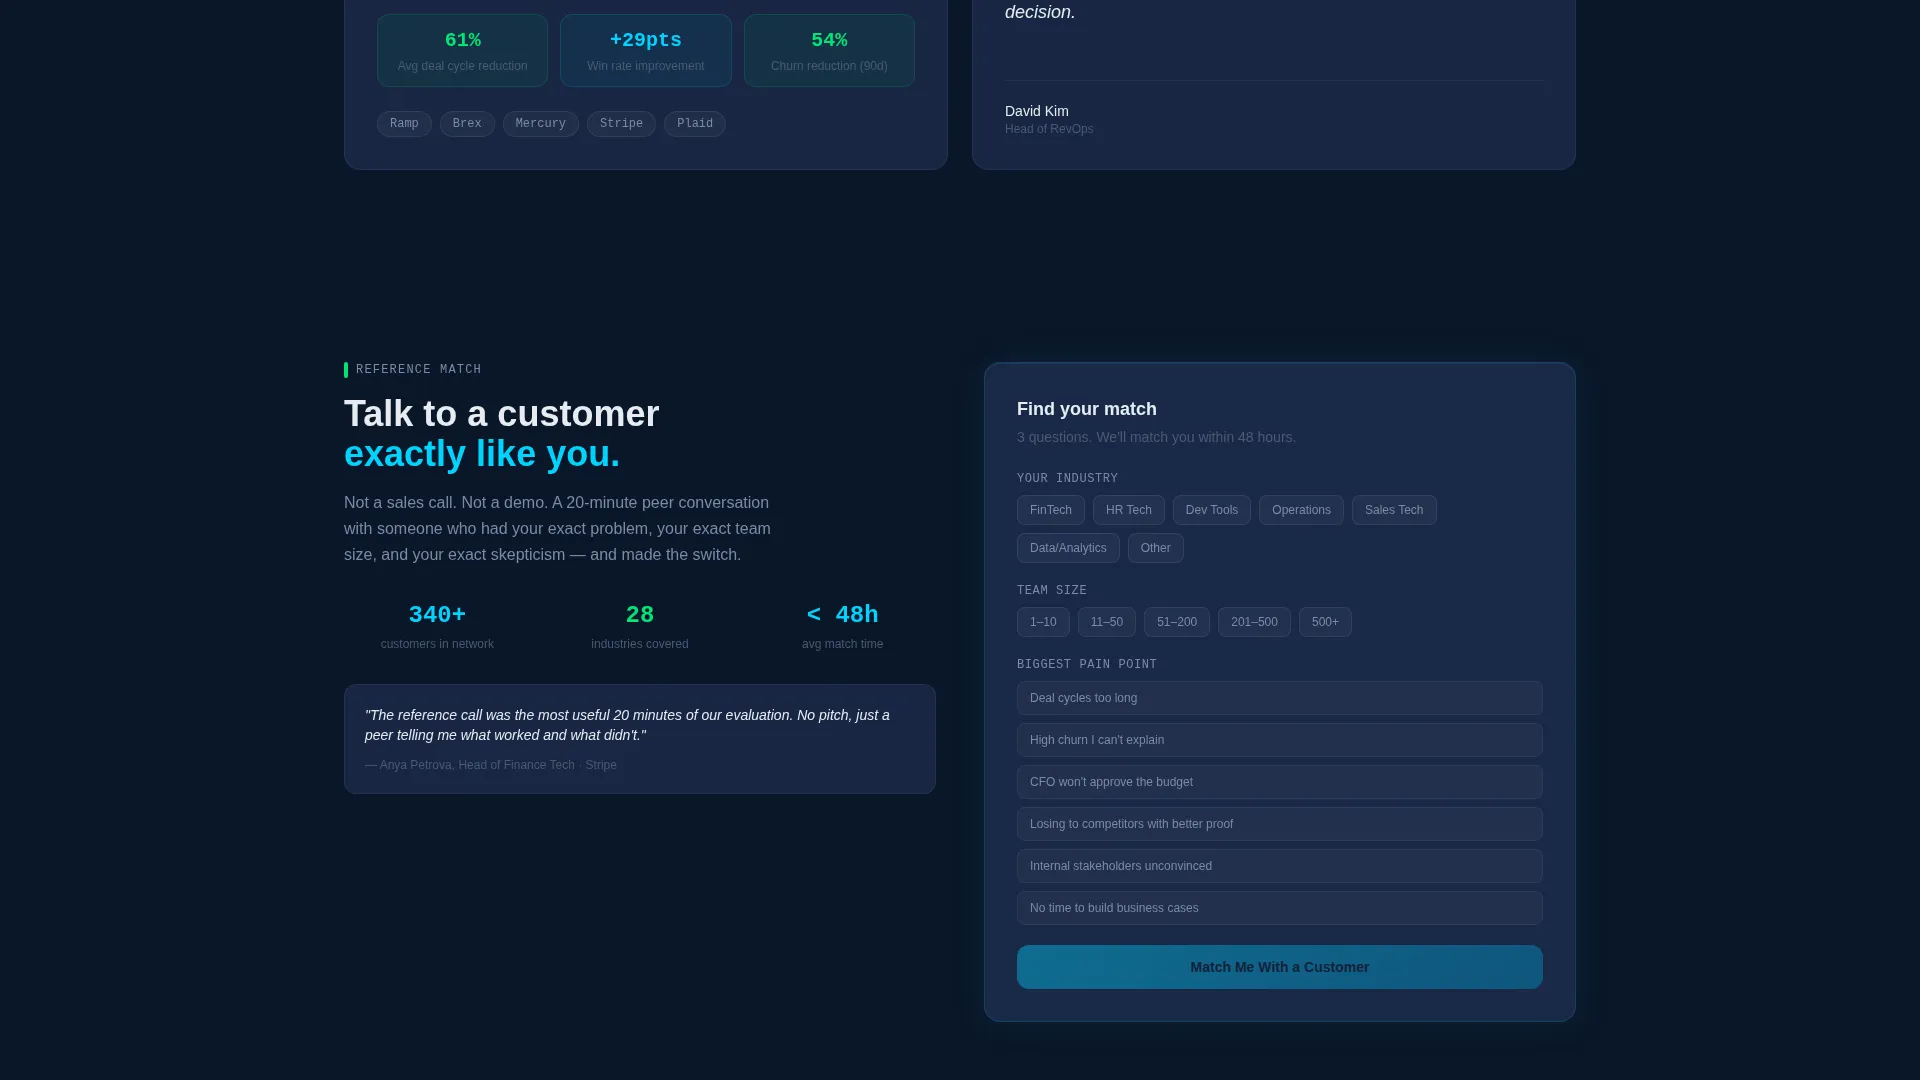Click the Head of RevOps title
Viewport: 1920px width, 1080px height.
pos(1049,129)
